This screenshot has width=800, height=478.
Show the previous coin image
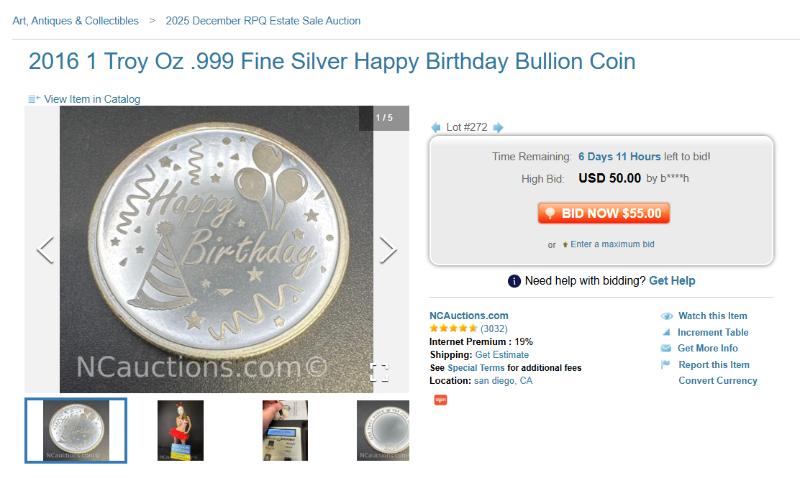(45, 249)
